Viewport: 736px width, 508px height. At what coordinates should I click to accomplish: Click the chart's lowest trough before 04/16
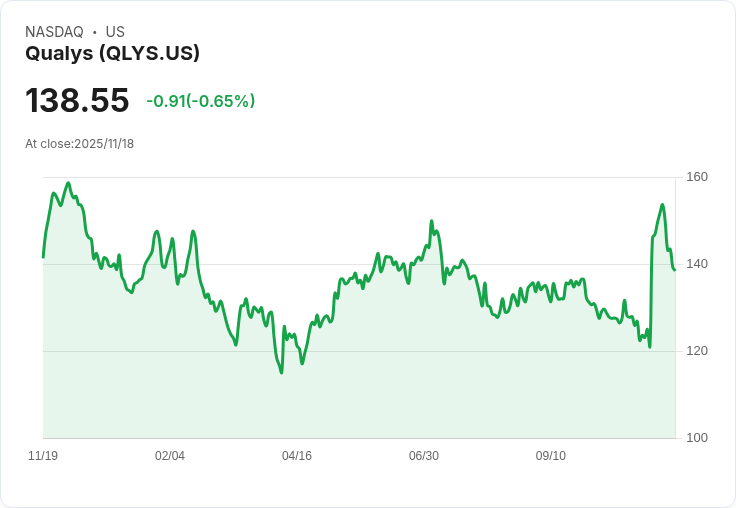coord(281,372)
